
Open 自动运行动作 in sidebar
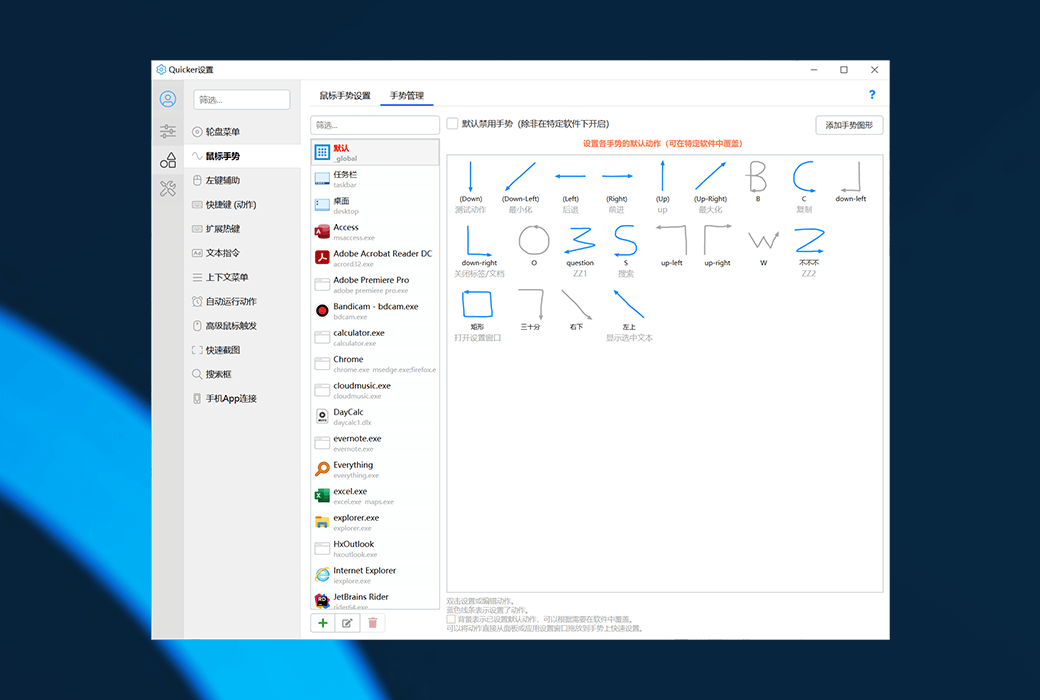[x=242, y=301]
